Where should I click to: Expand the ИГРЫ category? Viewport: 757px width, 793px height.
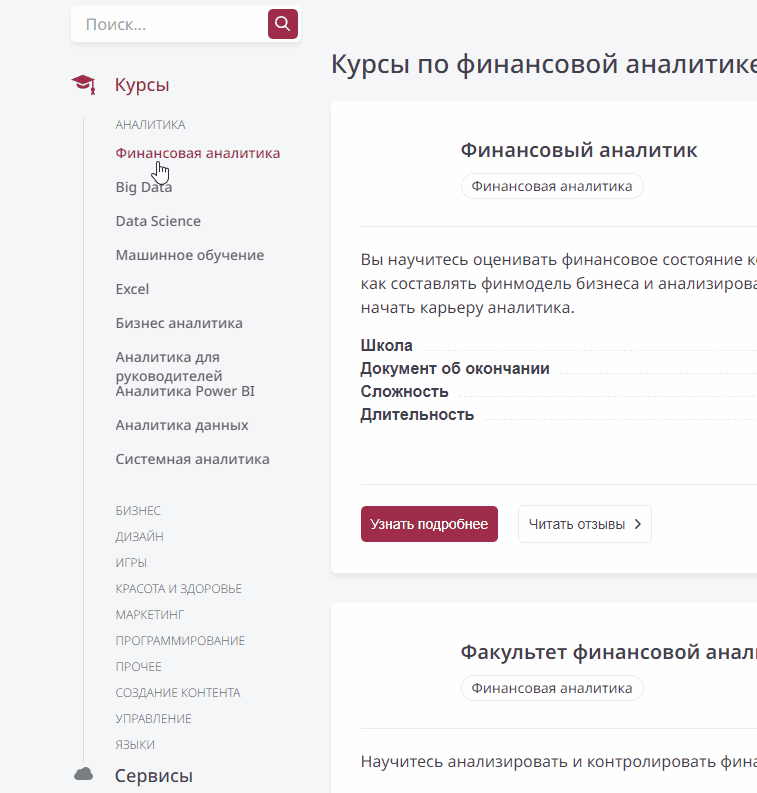pos(131,562)
